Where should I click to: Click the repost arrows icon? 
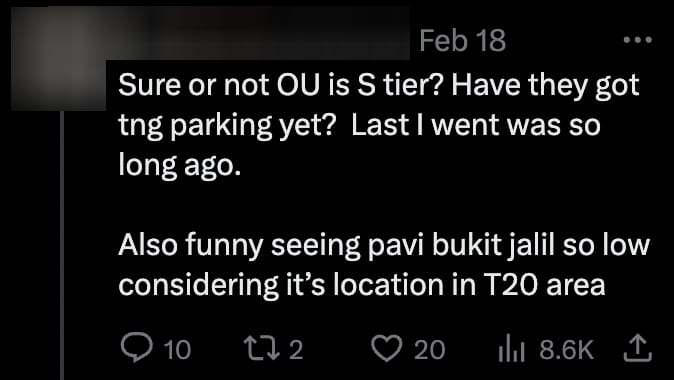pyautogui.click(x=261, y=349)
